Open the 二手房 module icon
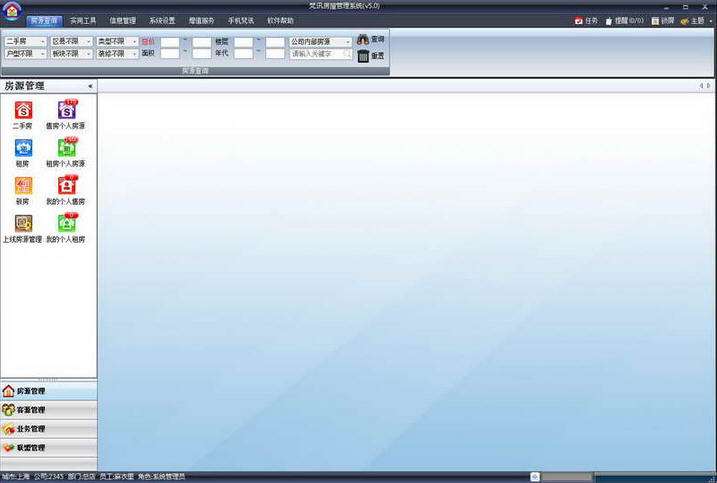This screenshot has width=717, height=483. (x=23, y=110)
